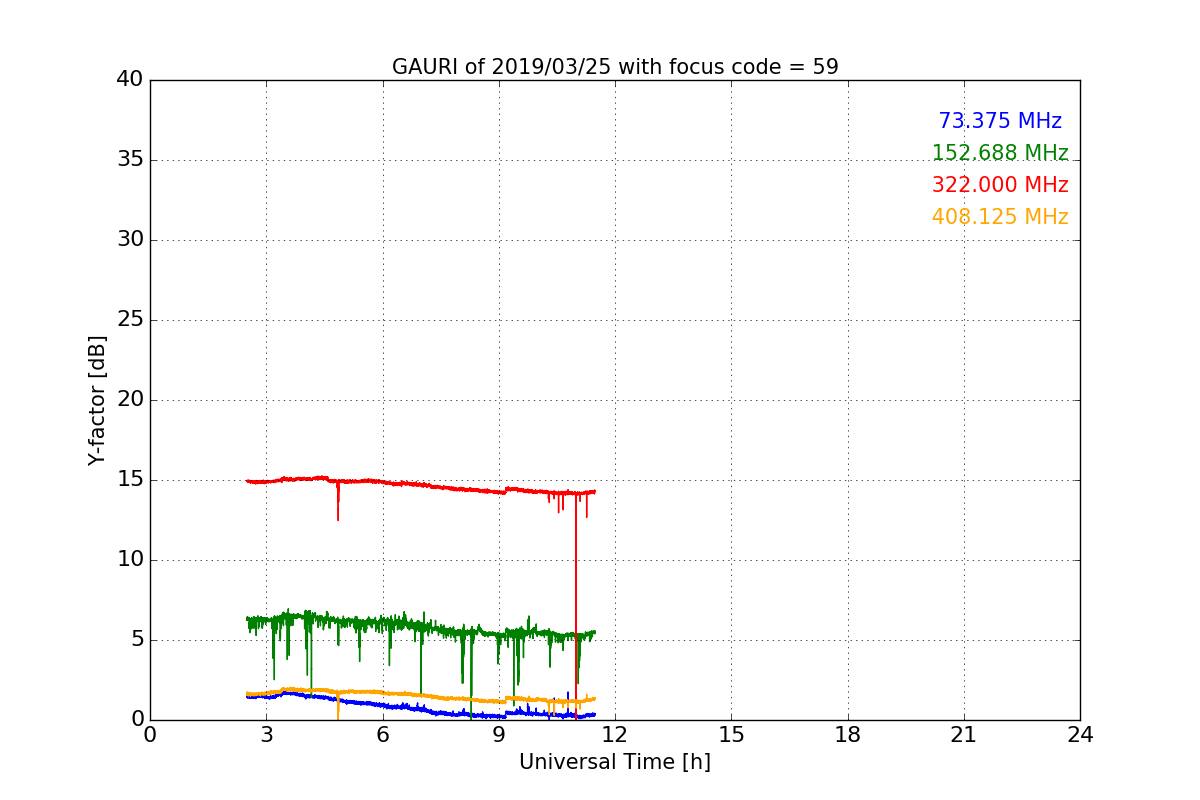Click the plot title GAURI of 2019/03/25
The image size is (1200, 800).
(615, 67)
